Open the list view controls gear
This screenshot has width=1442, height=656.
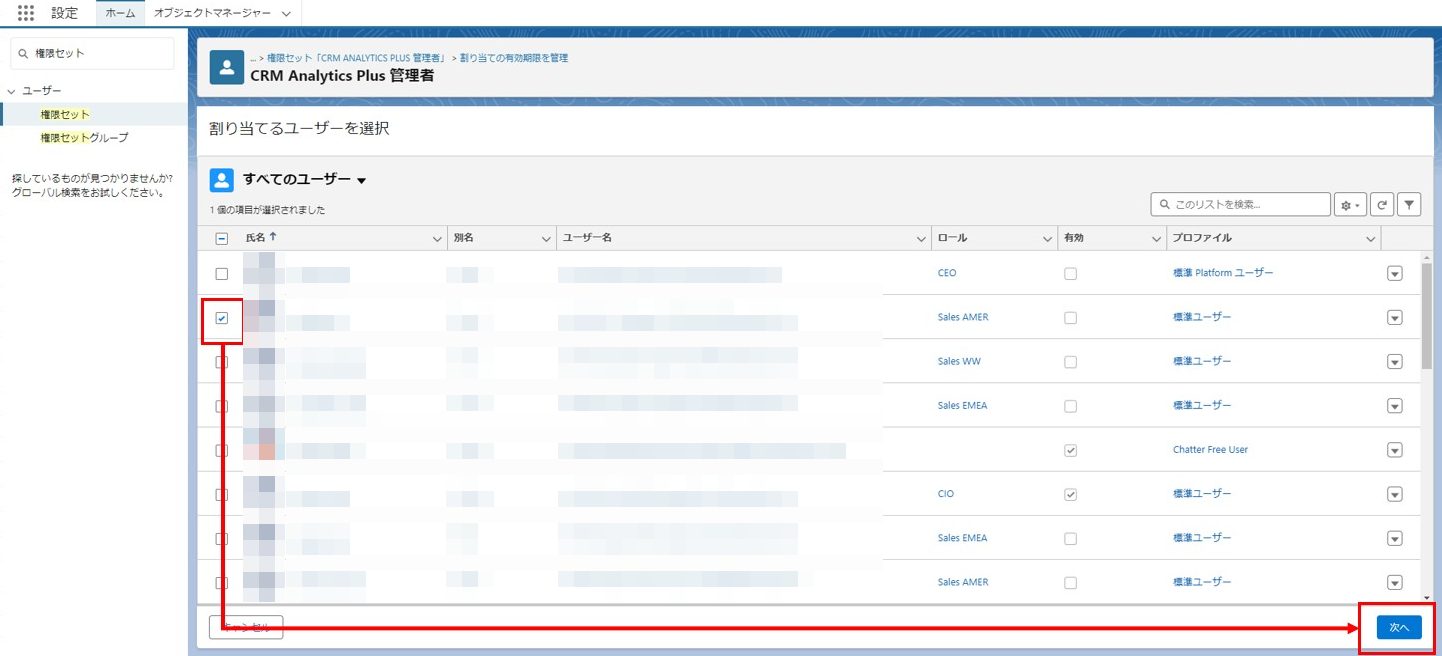1350,204
